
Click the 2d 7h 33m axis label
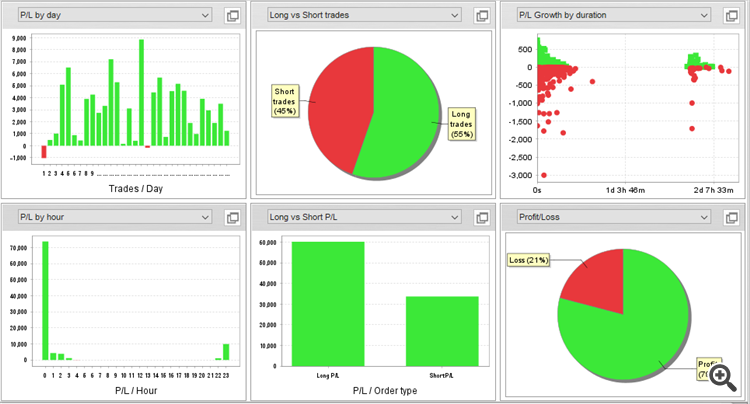coord(714,190)
